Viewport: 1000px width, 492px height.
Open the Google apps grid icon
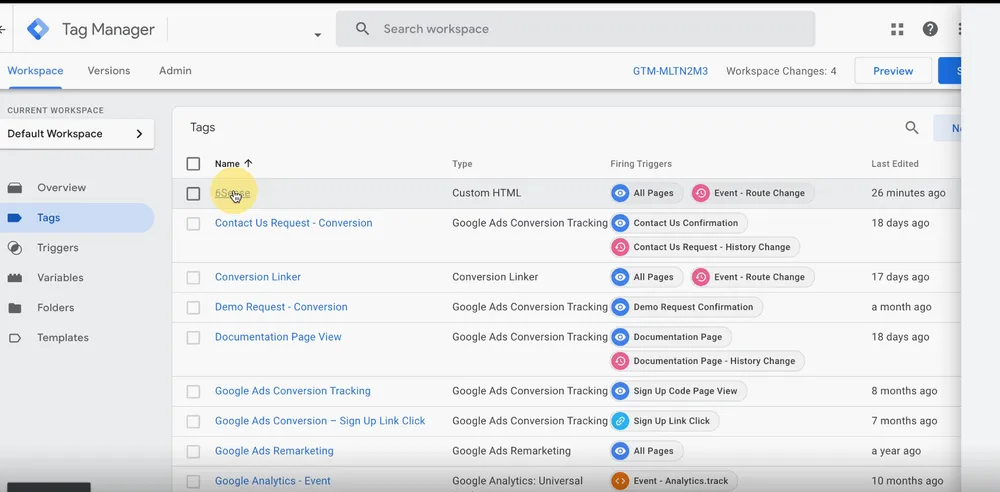pyautogui.click(x=897, y=30)
